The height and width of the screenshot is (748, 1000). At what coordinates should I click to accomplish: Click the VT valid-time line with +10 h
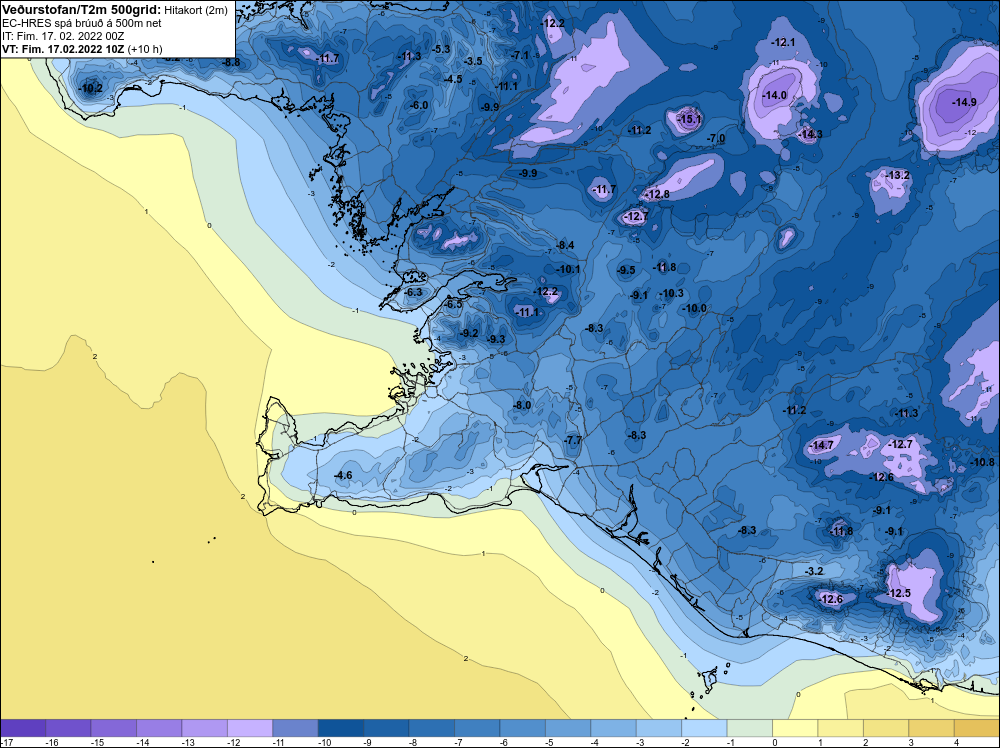[82, 49]
